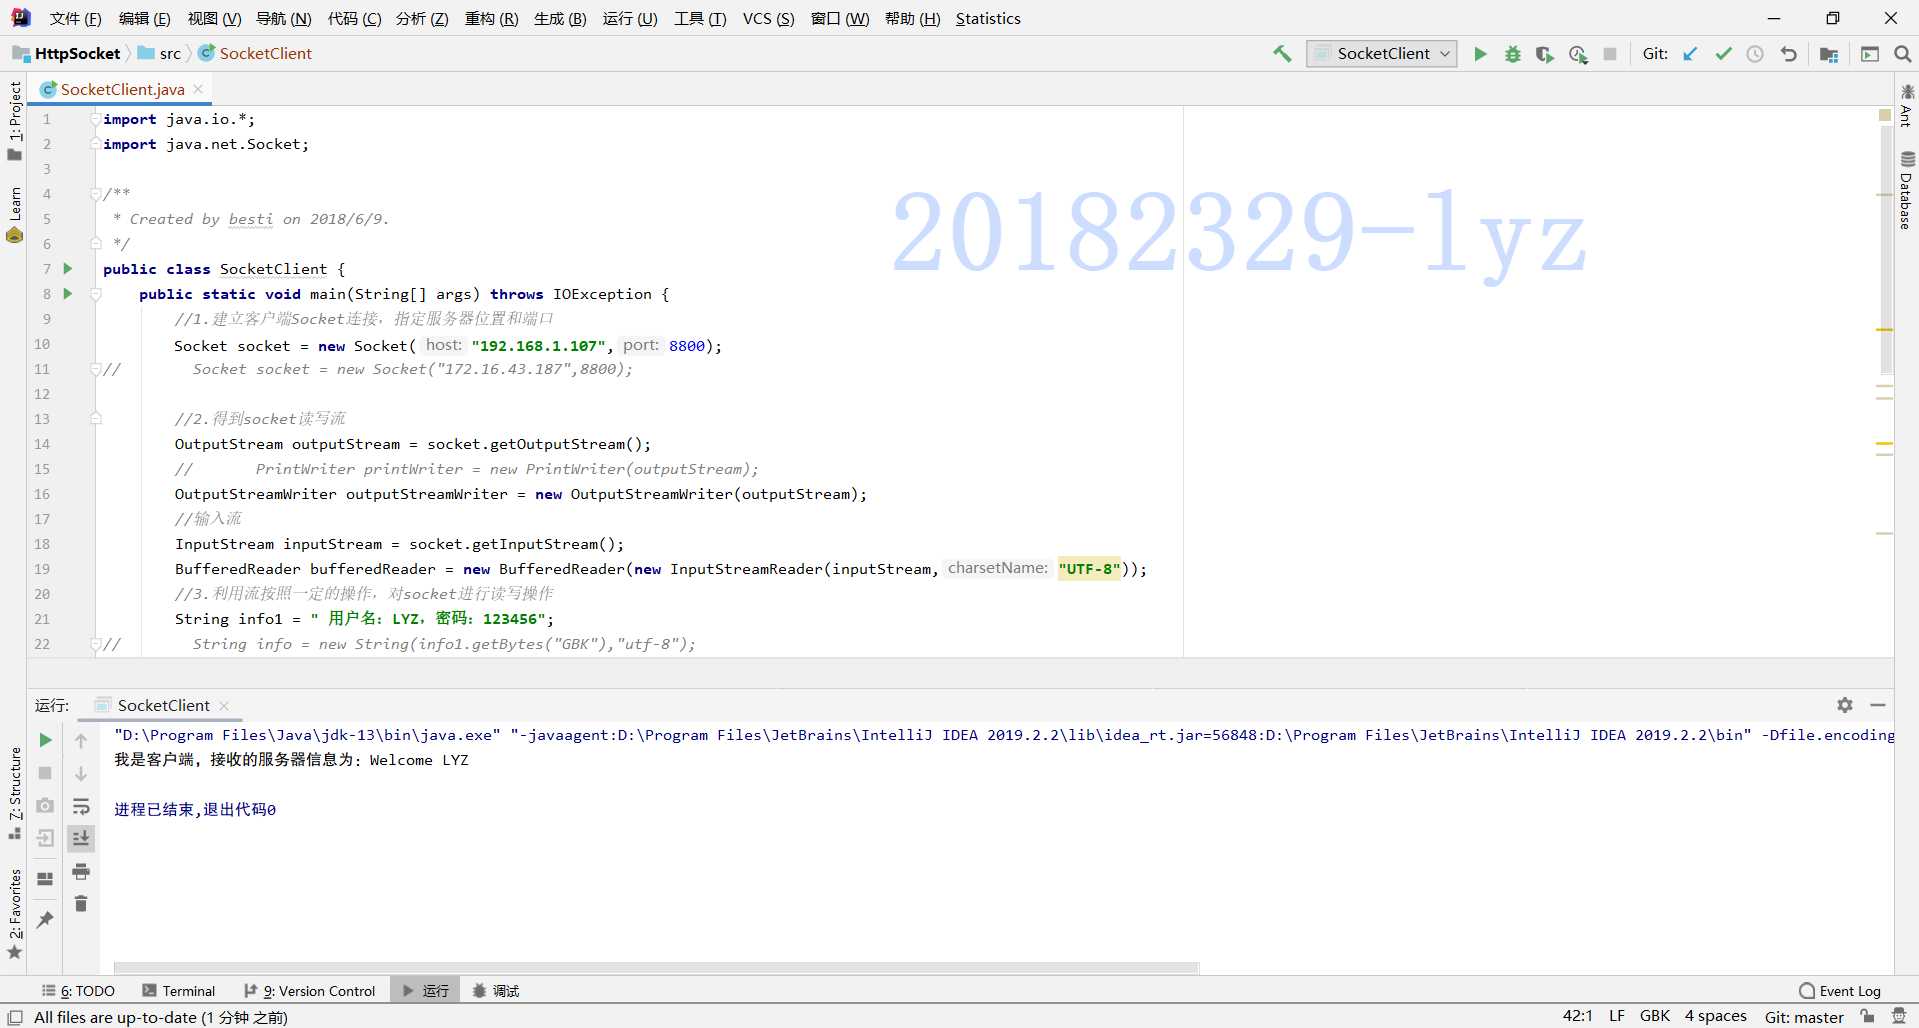Collapse the Javadoc comment on line 4

coord(95,194)
